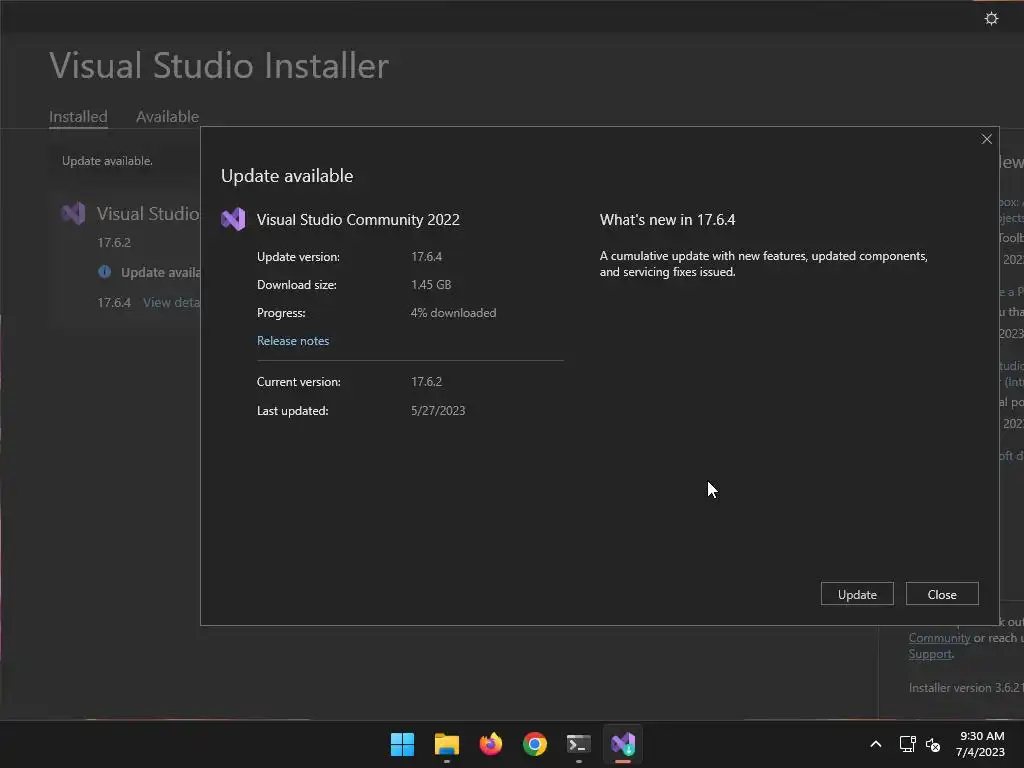
Task: Click the blue info icon beside Update available
Action: [104, 272]
